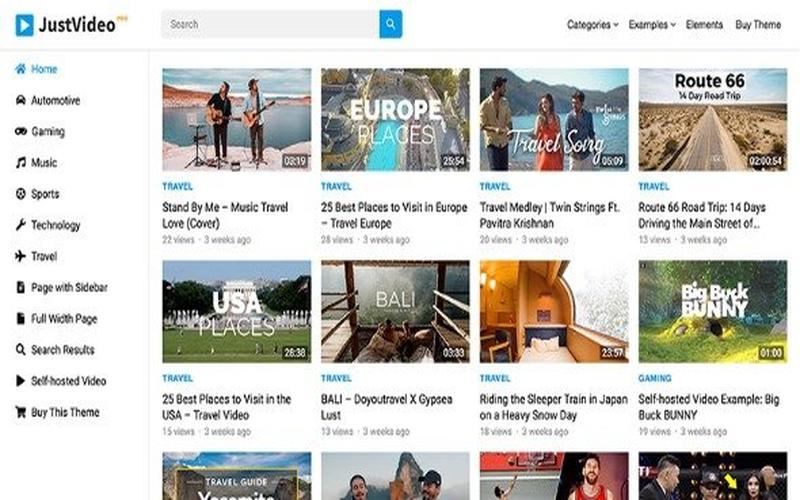Expand the Categories dropdown menu
This screenshot has width=800, height=500.
pyautogui.click(x=592, y=24)
